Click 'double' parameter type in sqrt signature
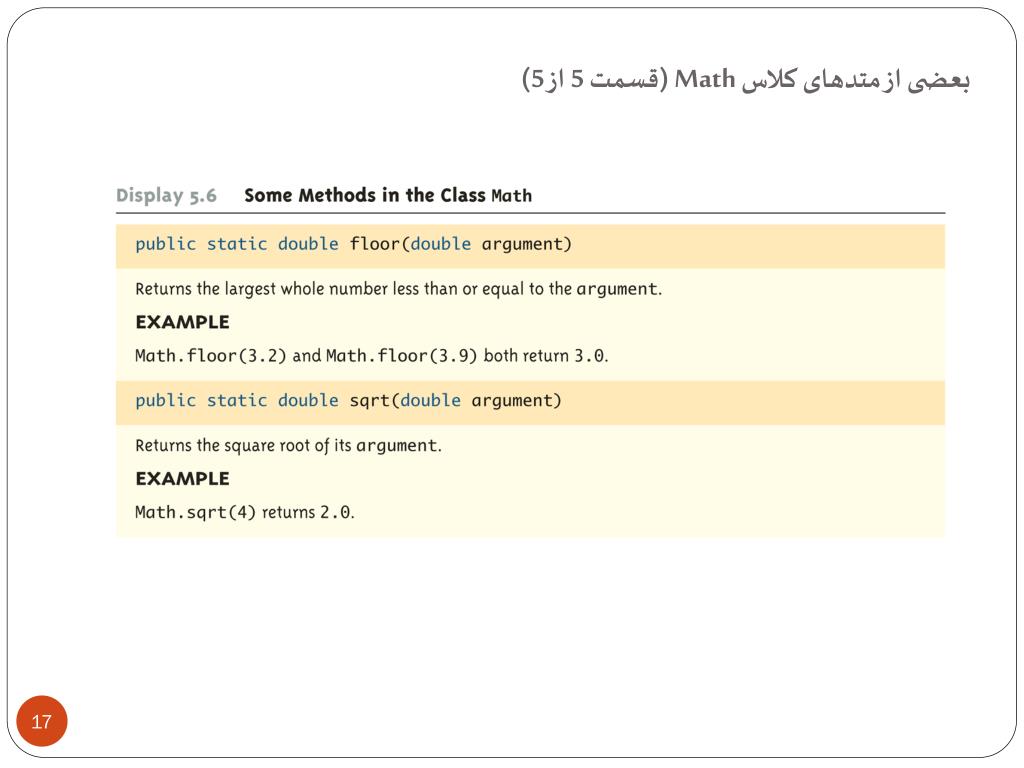Viewport: 1024px width, 768px height. (x=430, y=400)
